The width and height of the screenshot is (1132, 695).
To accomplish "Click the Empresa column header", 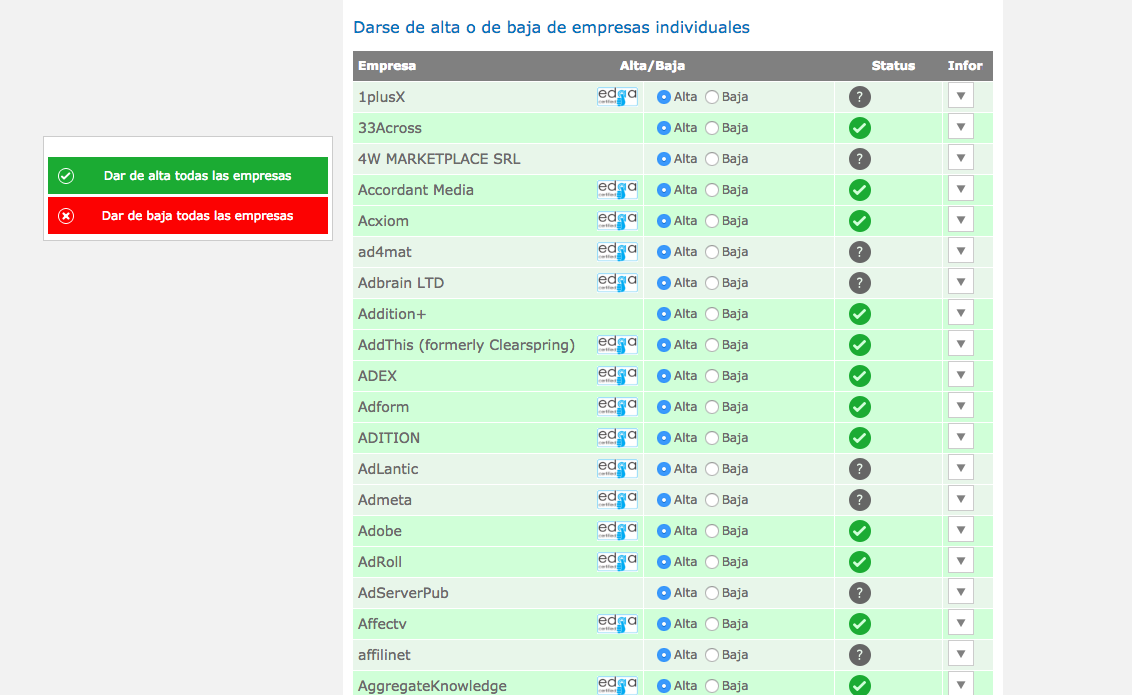I will [x=387, y=66].
